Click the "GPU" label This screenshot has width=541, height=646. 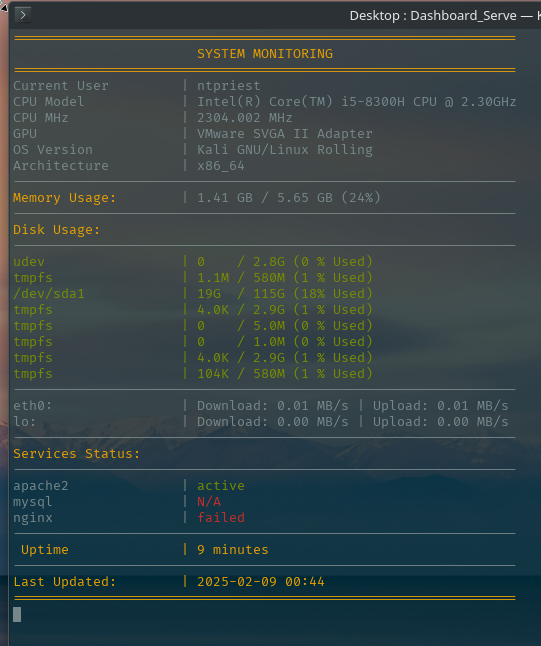tap(25, 134)
